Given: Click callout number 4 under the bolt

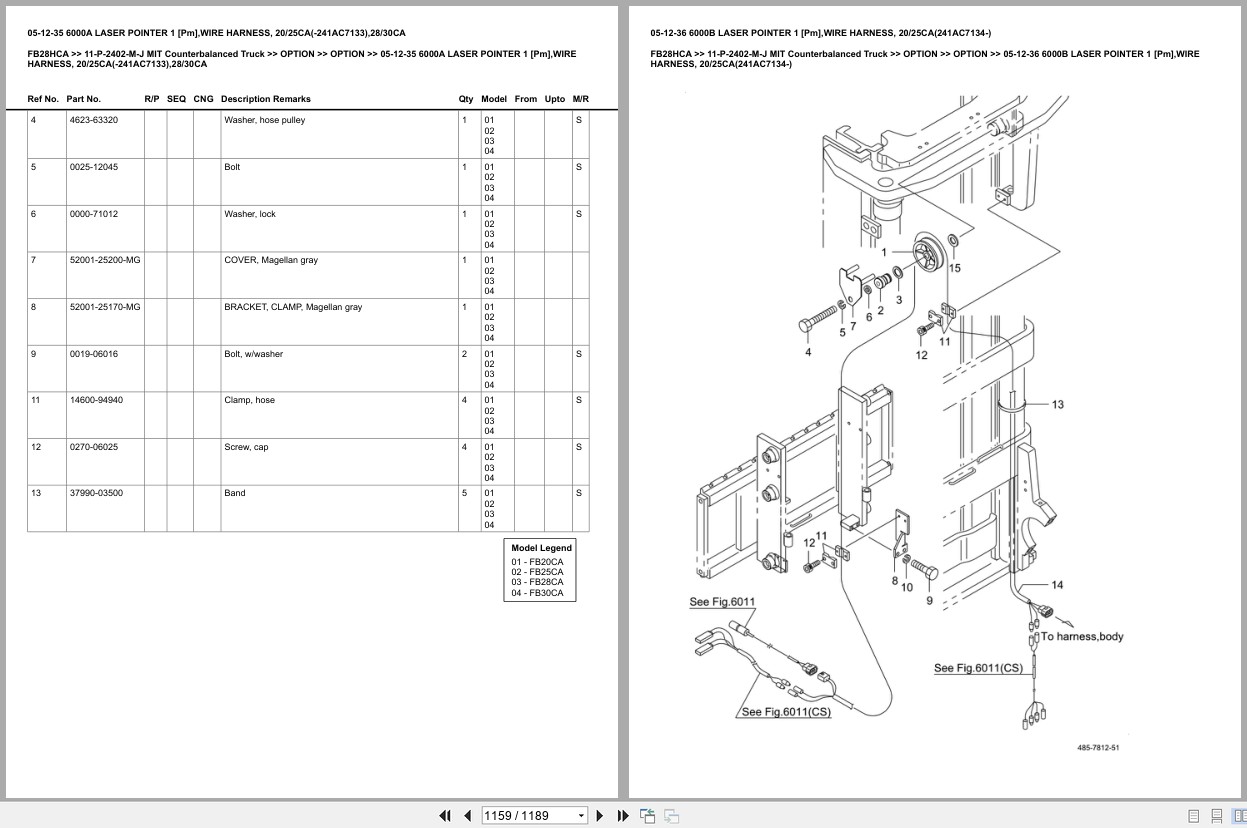Looking at the screenshot, I should 808,352.
